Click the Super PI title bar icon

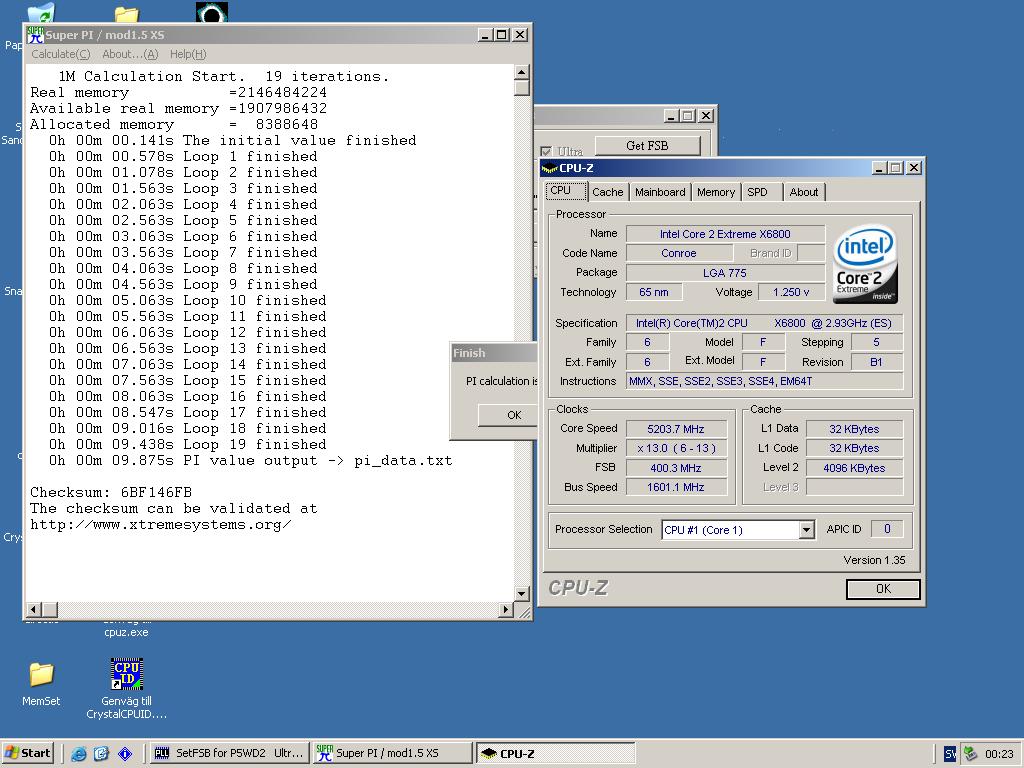tap(35, 35)
